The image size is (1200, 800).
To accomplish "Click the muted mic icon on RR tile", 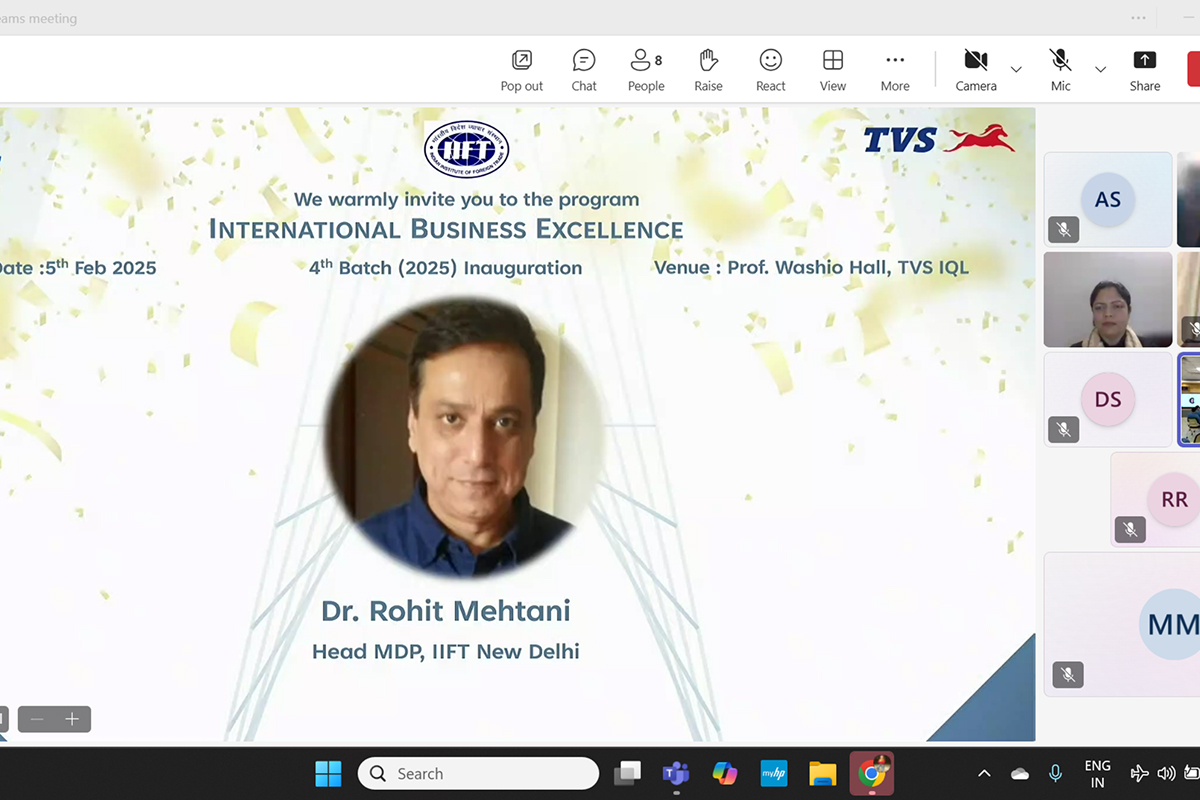I will (1131, 530).
